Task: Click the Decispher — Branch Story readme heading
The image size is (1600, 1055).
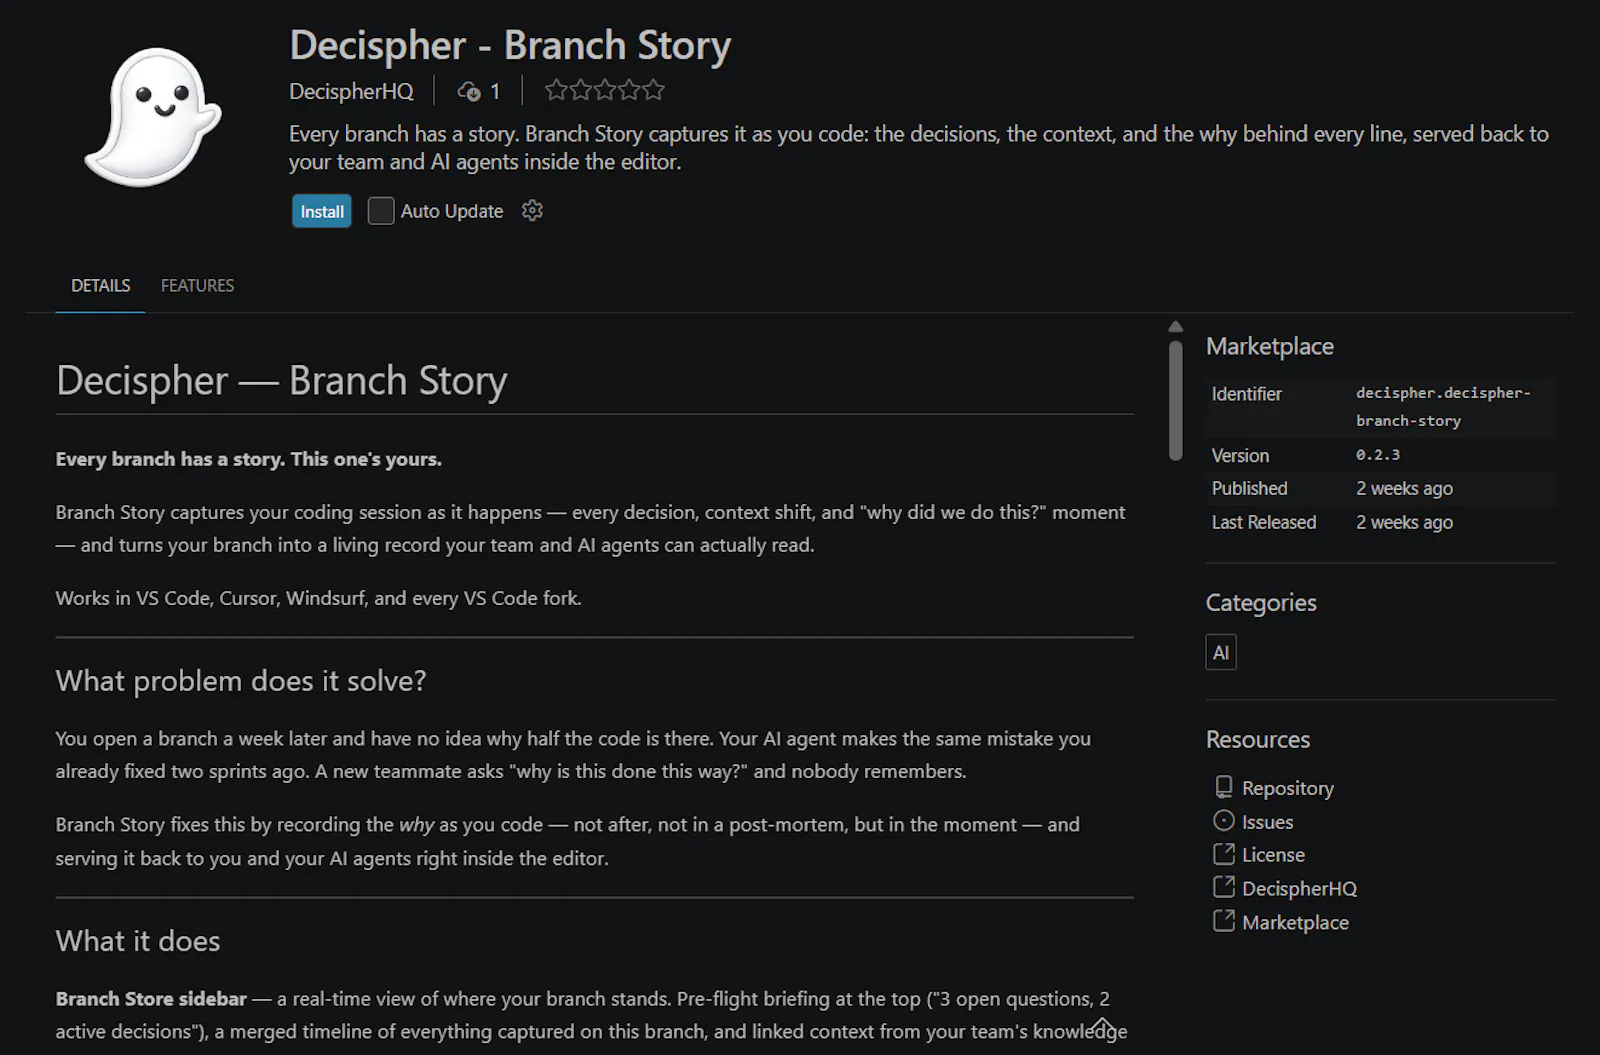Action: coord(282,381)
